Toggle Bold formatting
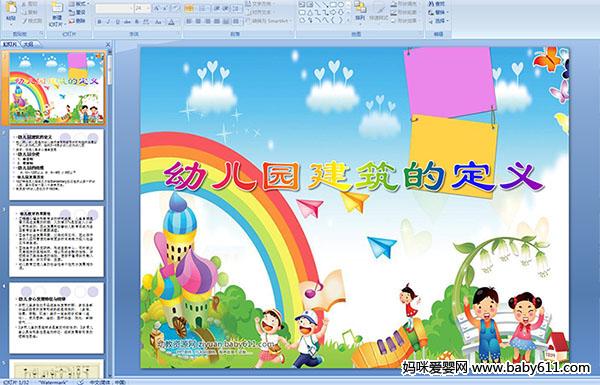600x385 pixels. tap(99, 22)
